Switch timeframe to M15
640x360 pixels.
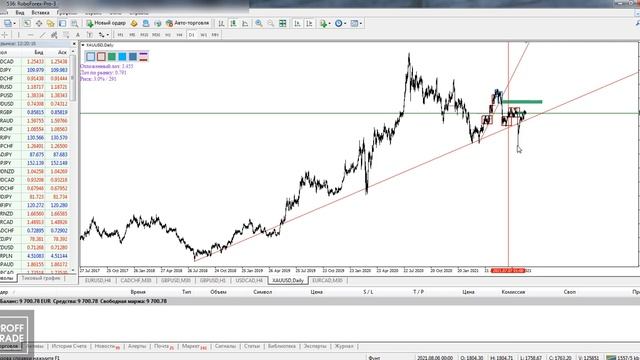(144, 35)
